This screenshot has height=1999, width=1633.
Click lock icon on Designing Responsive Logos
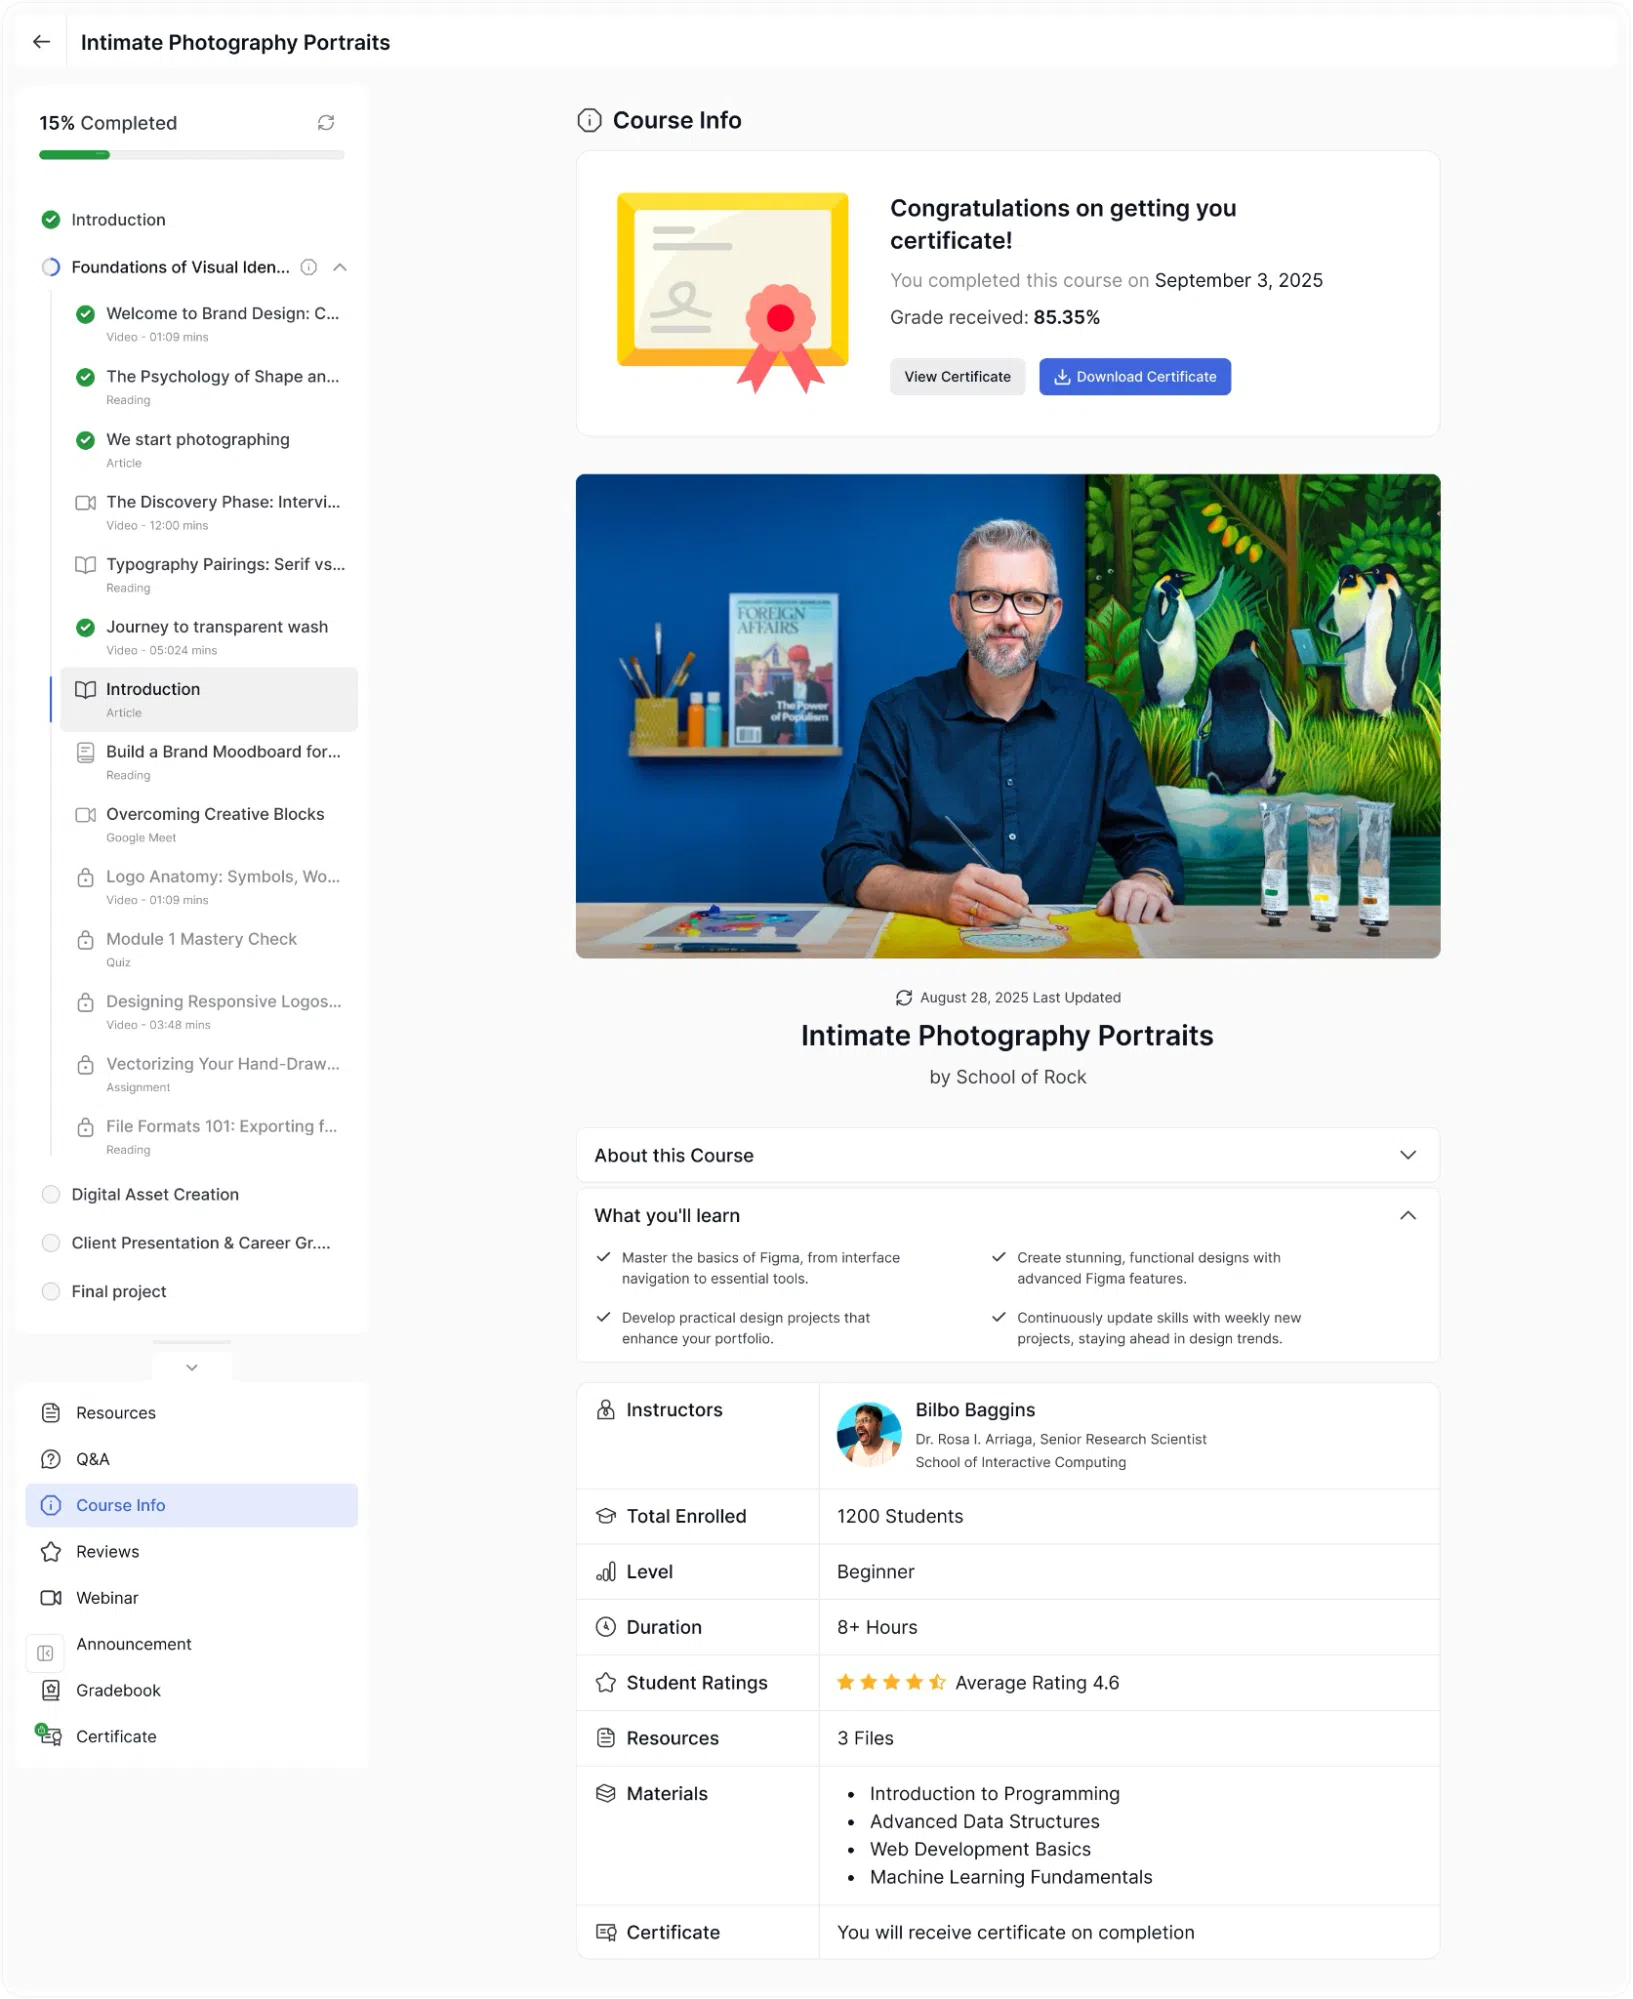coord(86,1003)
